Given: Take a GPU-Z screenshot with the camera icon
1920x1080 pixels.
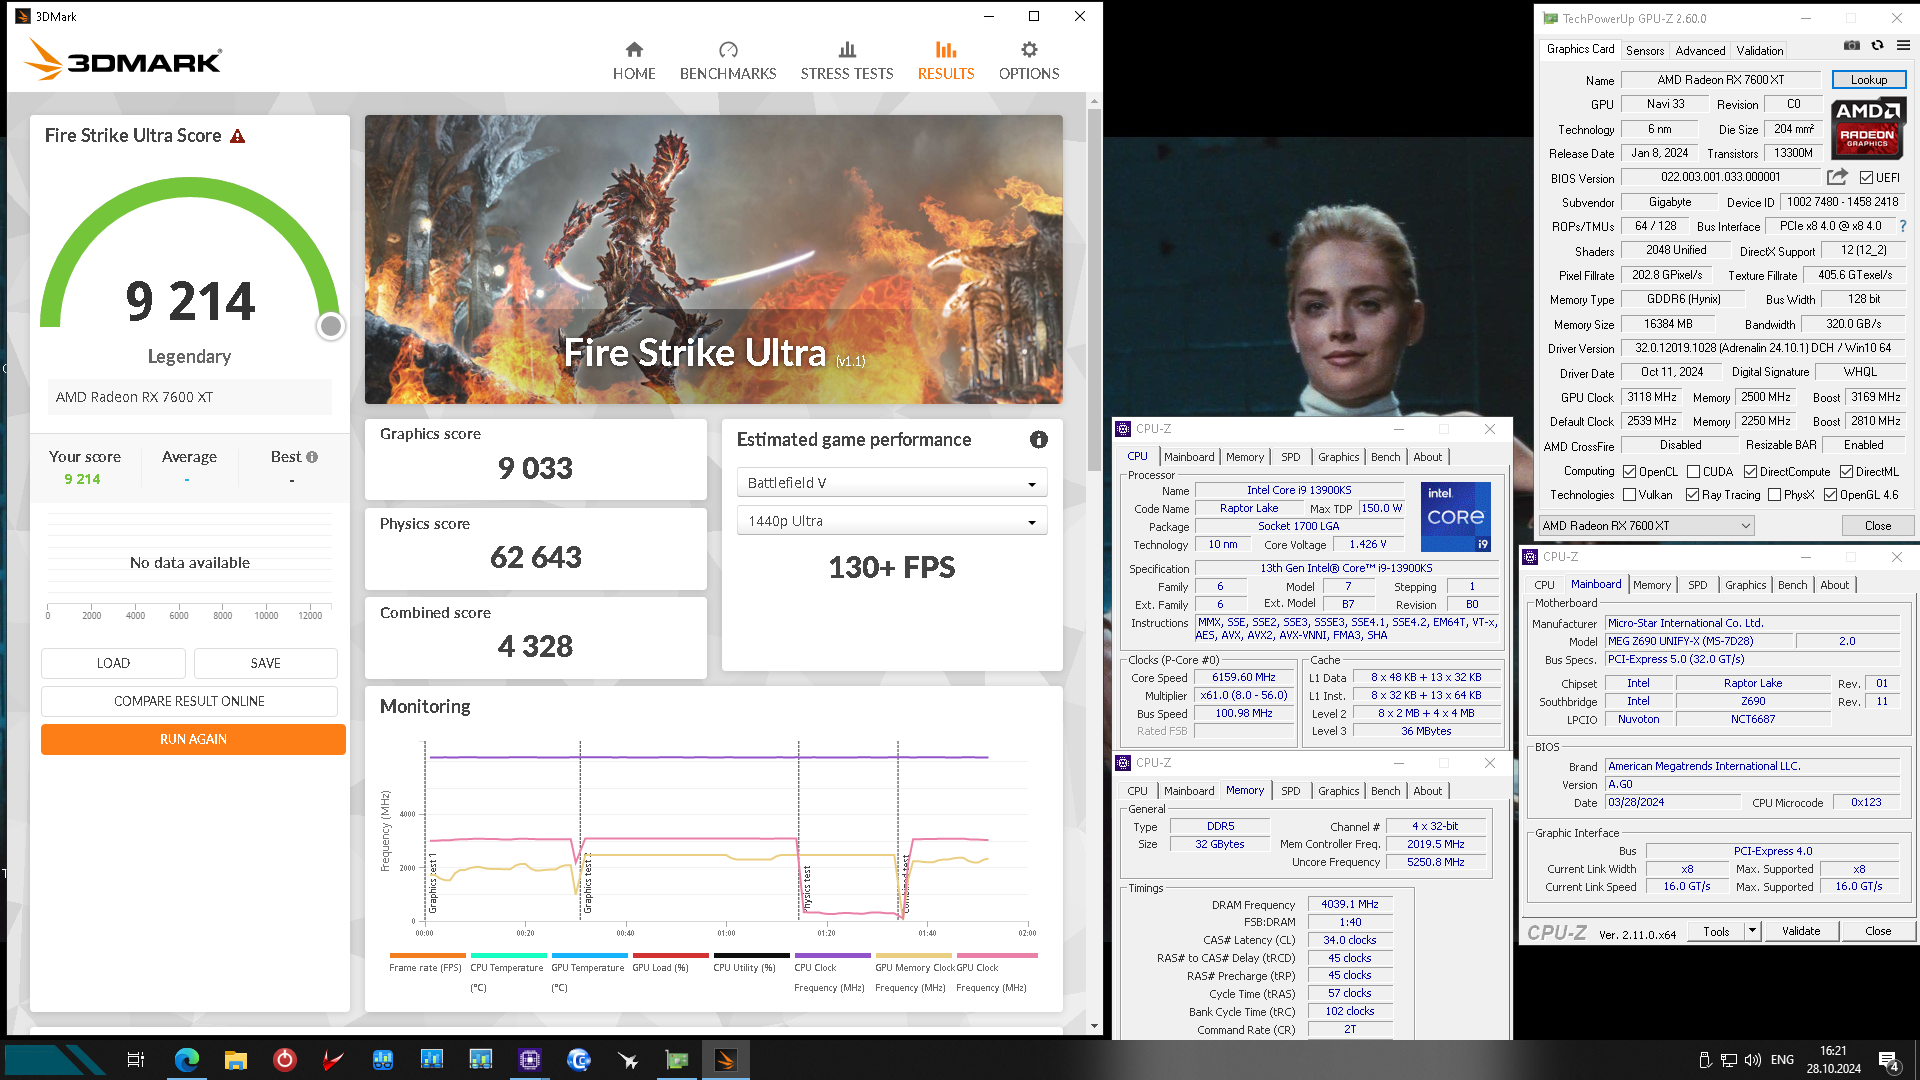Looking at the screenshot, I should [x=1852, y=45].
